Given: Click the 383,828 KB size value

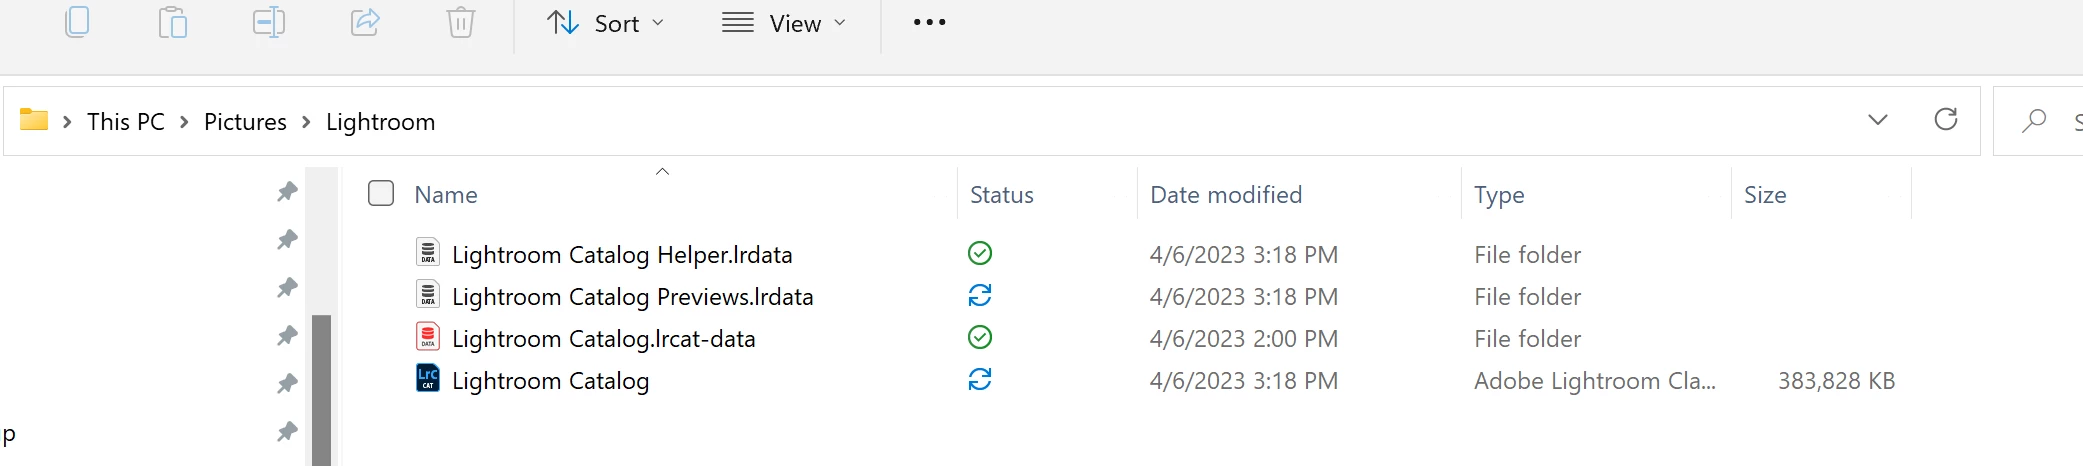Looking at the screenshot, I should [1836, 381].
